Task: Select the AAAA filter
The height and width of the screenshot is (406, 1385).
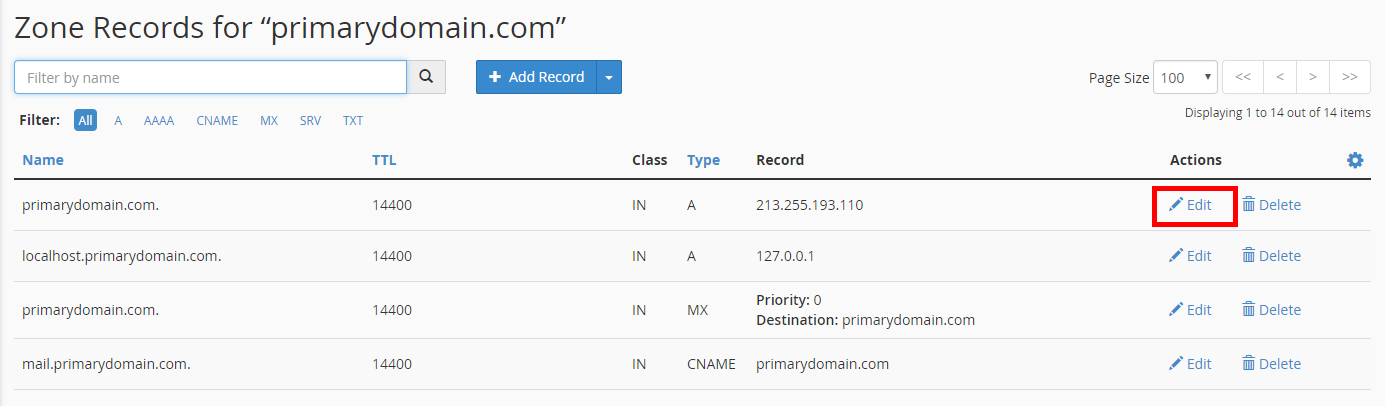Action: (x=159, y=121)
